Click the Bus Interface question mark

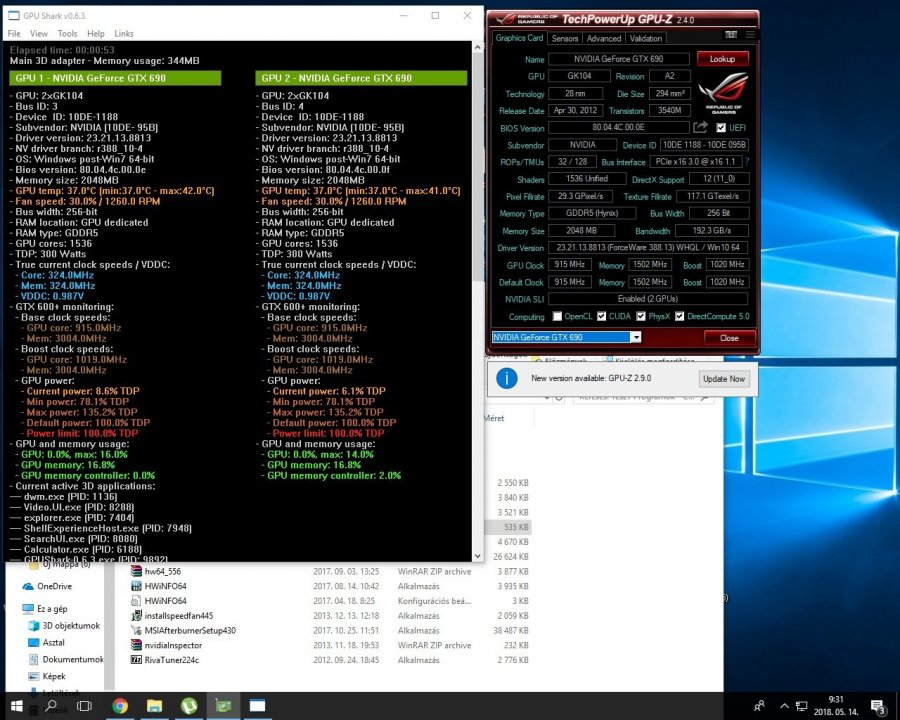pyautogui.click(x=747, y=162)
